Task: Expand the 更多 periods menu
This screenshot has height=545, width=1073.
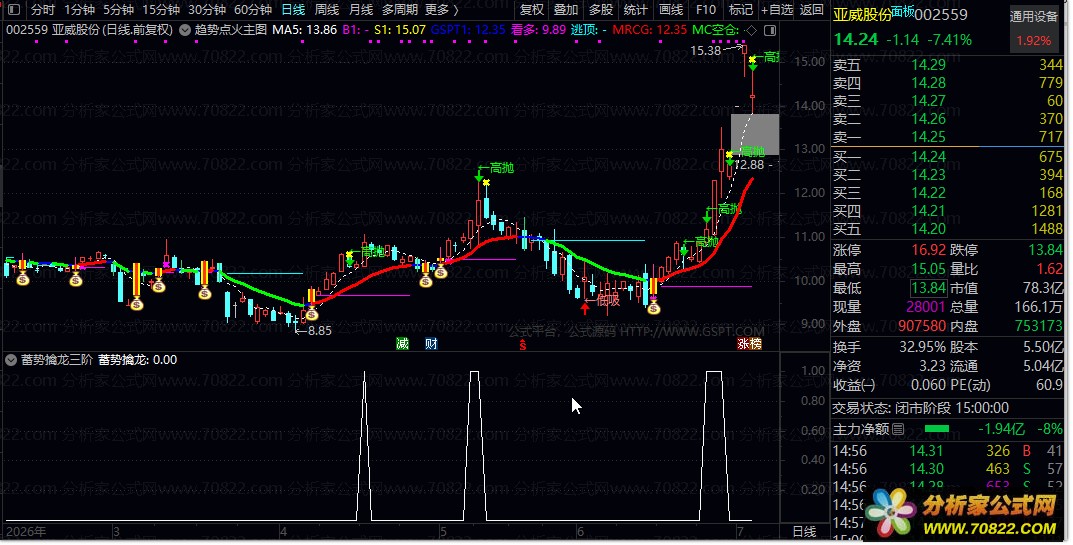Action: click(441, 10)
